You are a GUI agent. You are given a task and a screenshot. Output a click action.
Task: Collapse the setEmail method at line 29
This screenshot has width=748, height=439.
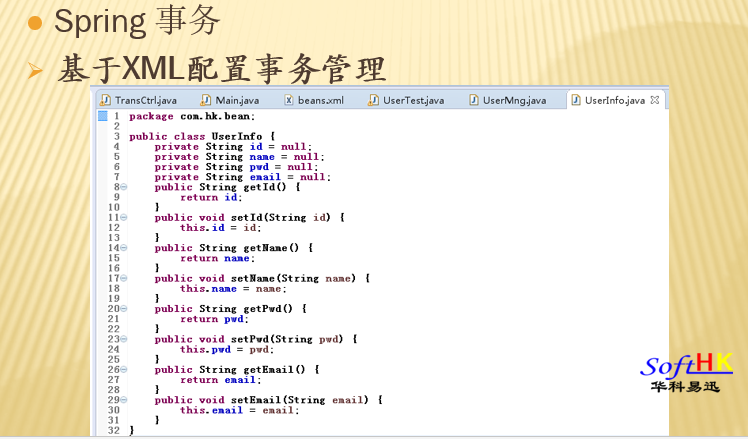(124, 400)
